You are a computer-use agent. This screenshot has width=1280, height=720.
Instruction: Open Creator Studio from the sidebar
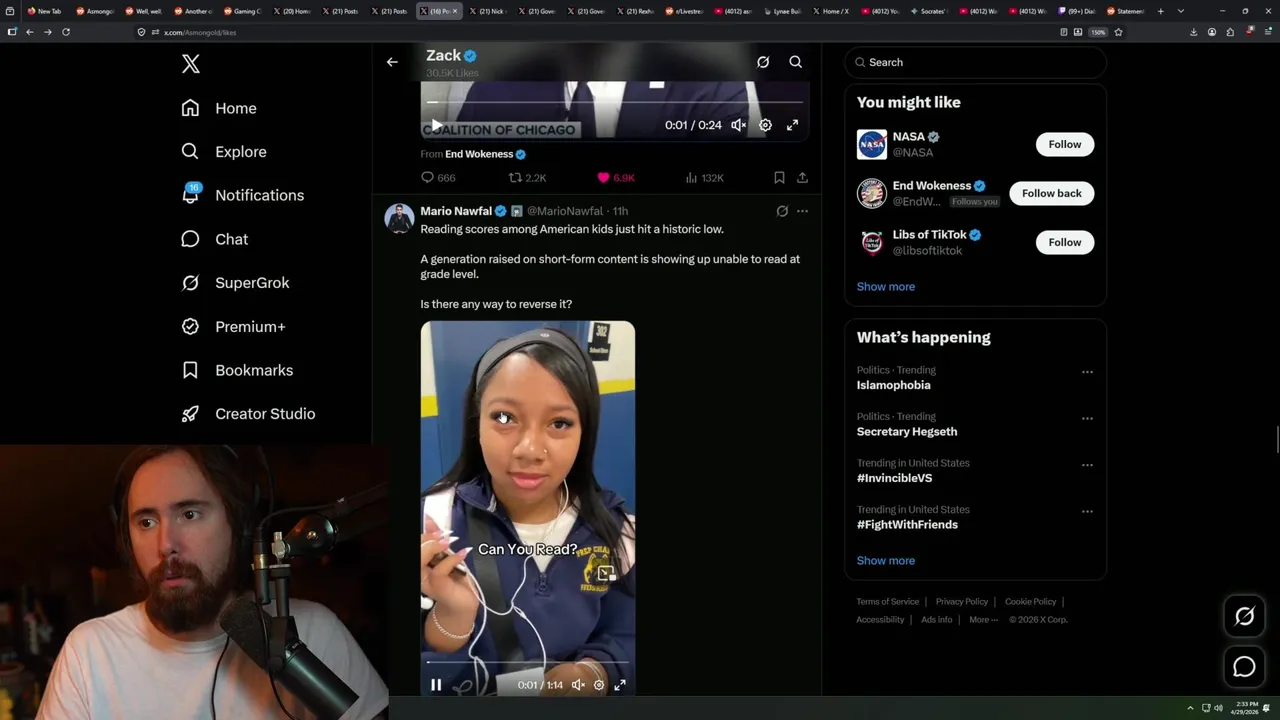pos(248,414)
